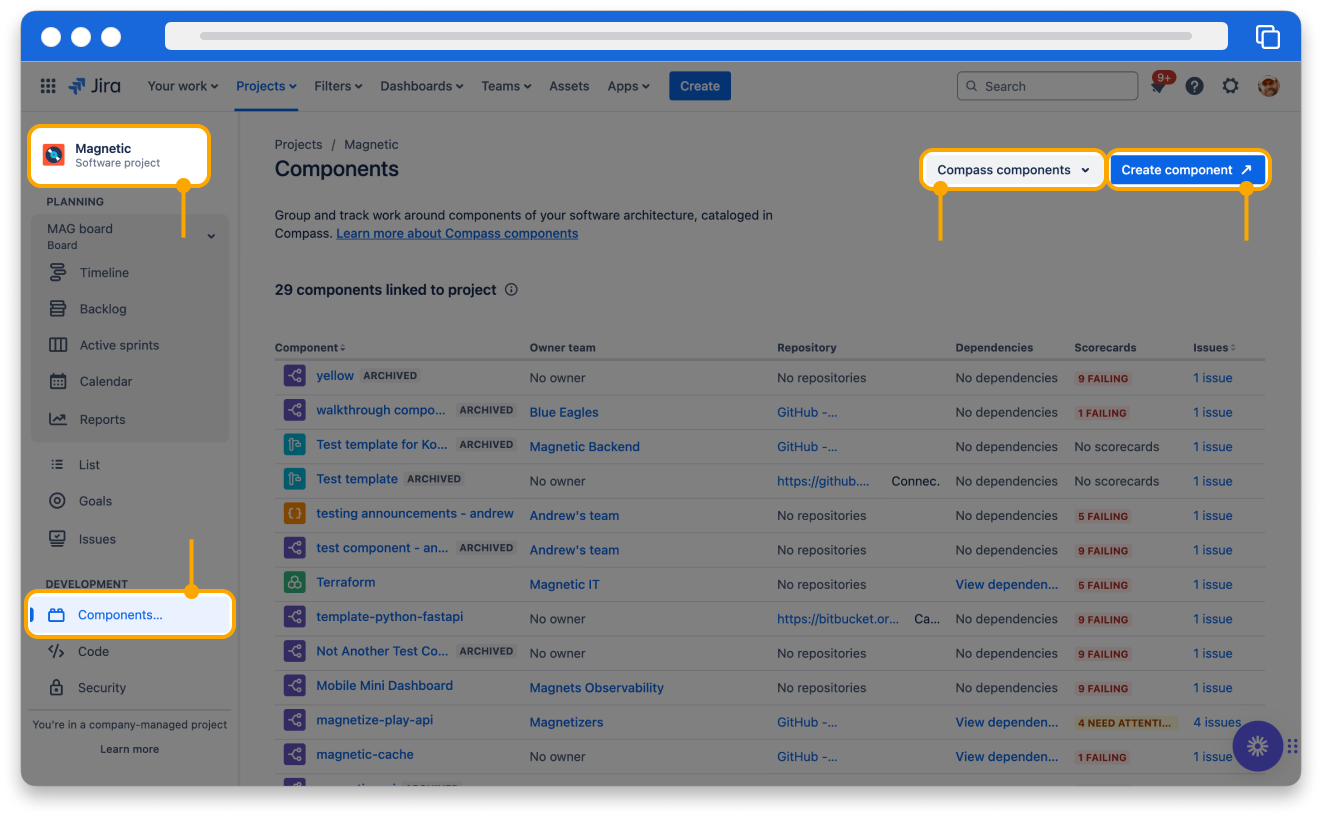Open the https://bitbucket.or... repository link

click(x=838, y=619)
